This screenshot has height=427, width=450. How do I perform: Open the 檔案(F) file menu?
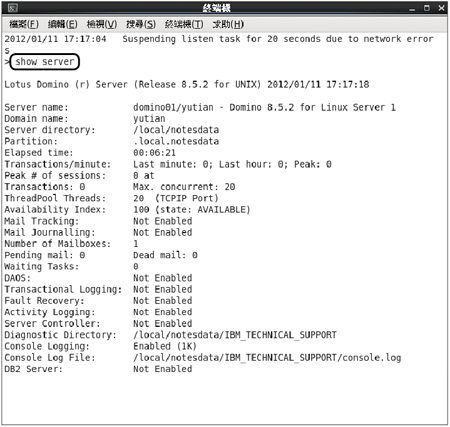24,24
